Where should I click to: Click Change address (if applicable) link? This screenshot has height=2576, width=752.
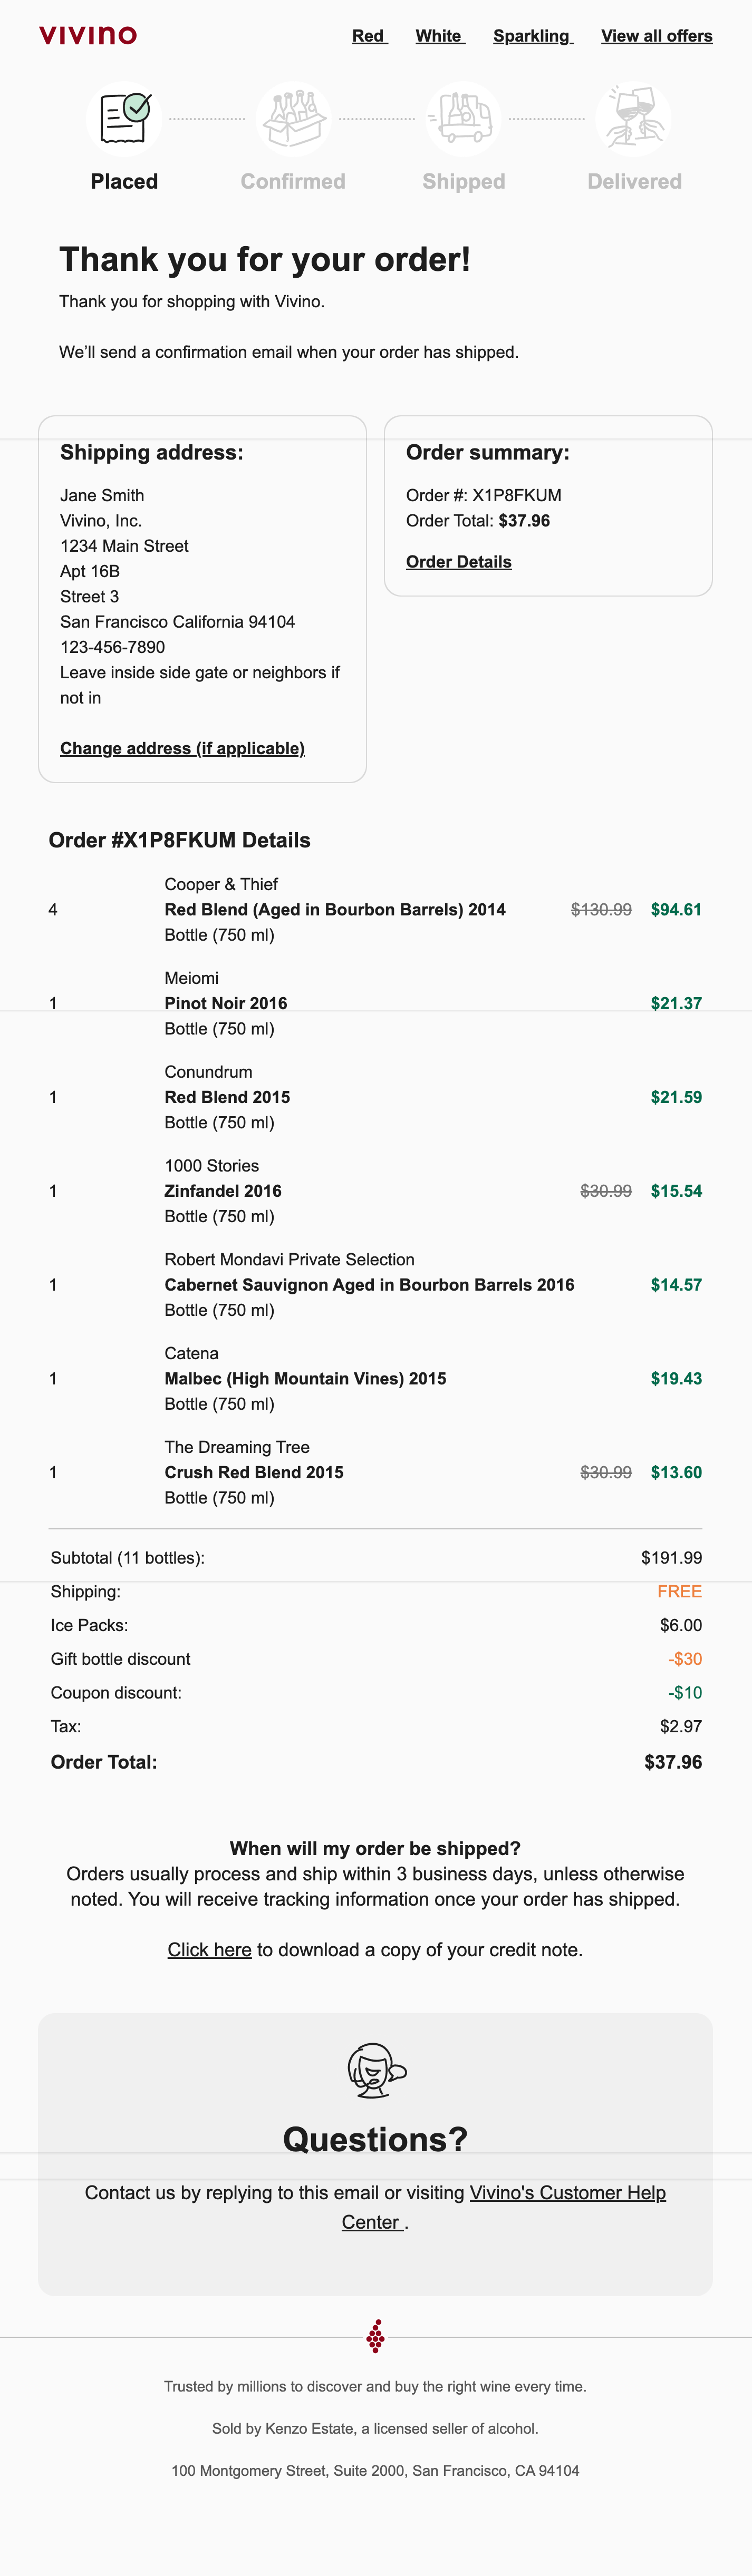pyautogui.click(x=182, y=748)
